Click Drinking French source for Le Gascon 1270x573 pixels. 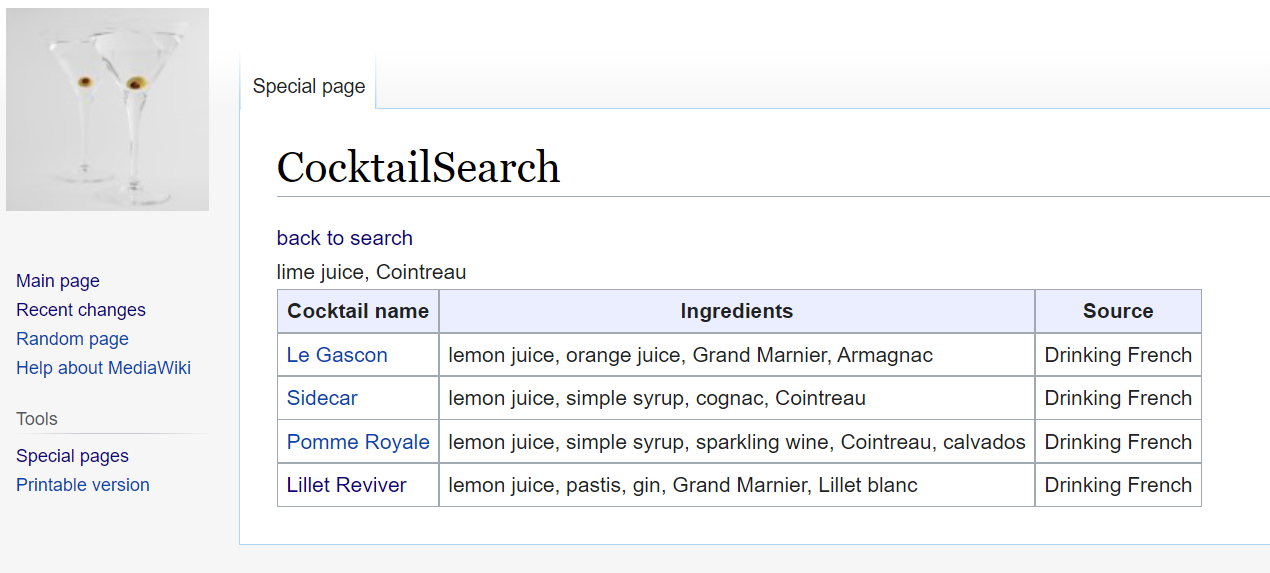tap(1118, 355)
